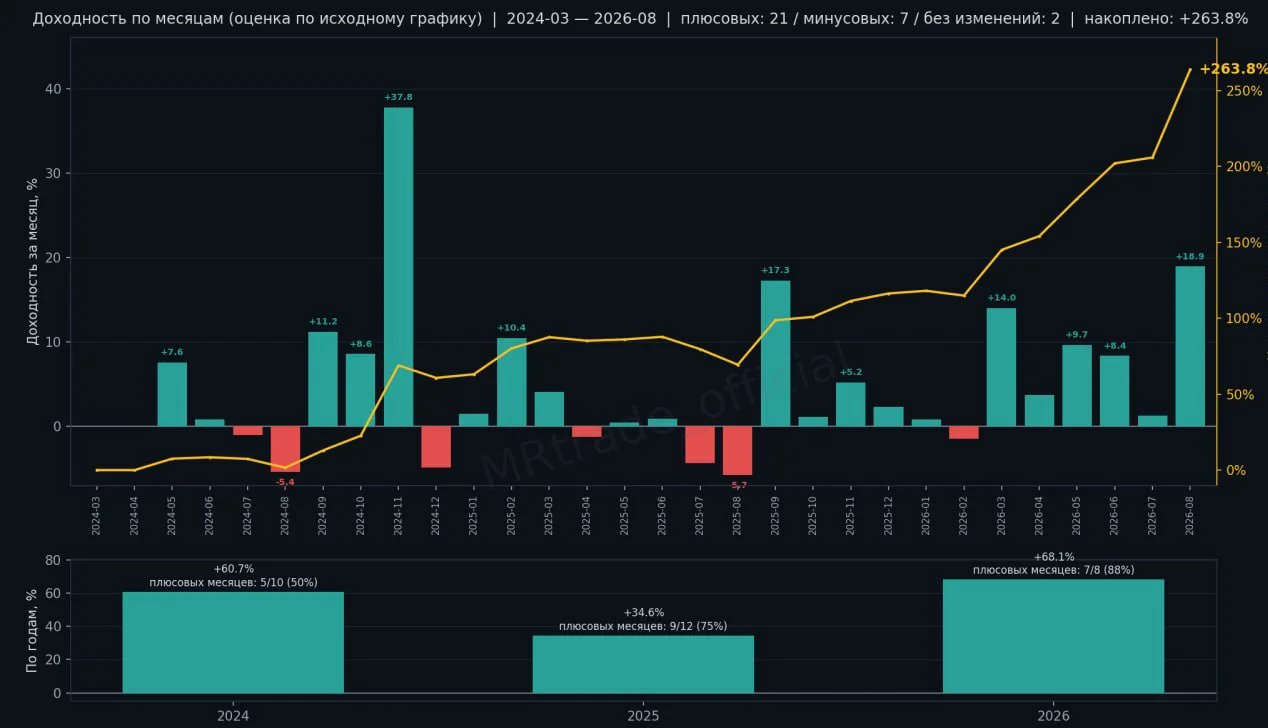Click the 2024-03 month axis label
The height and width of the screenshot is (728, 1268).
(x=97, y=516)
